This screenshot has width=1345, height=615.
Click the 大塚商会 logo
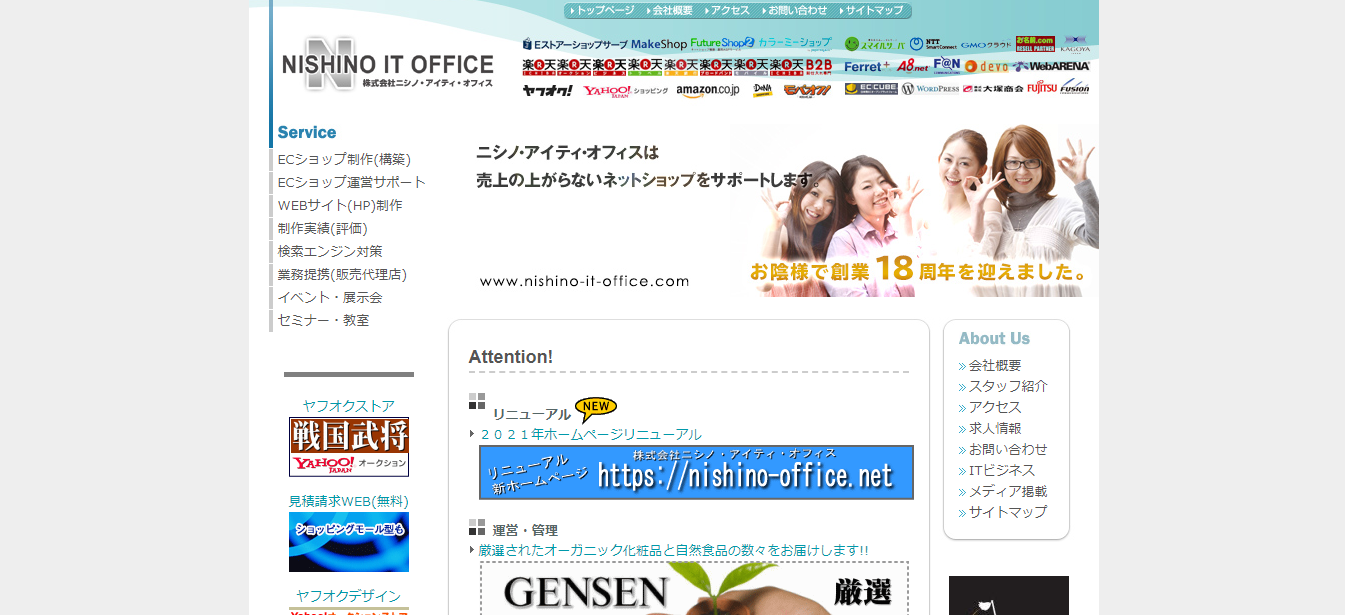click(x=994, y=89)
